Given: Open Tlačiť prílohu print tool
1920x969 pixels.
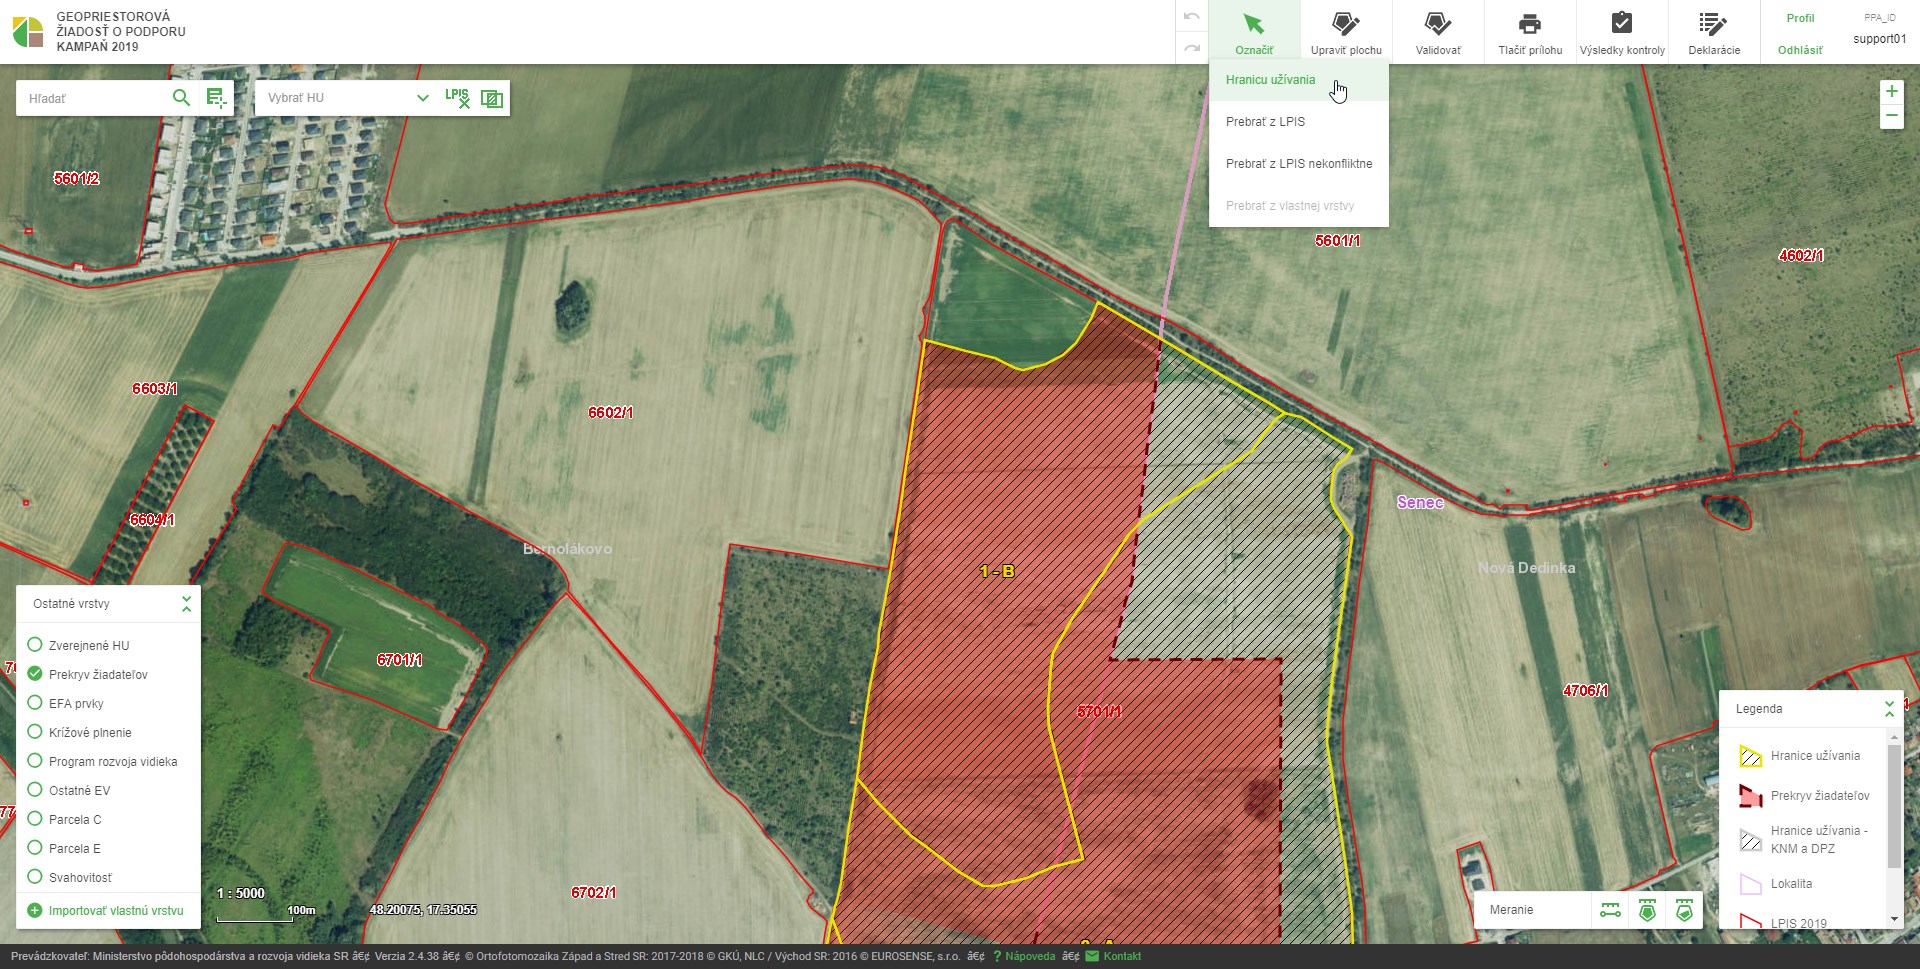Looking at the screenshot, I should pos(1530,32).
